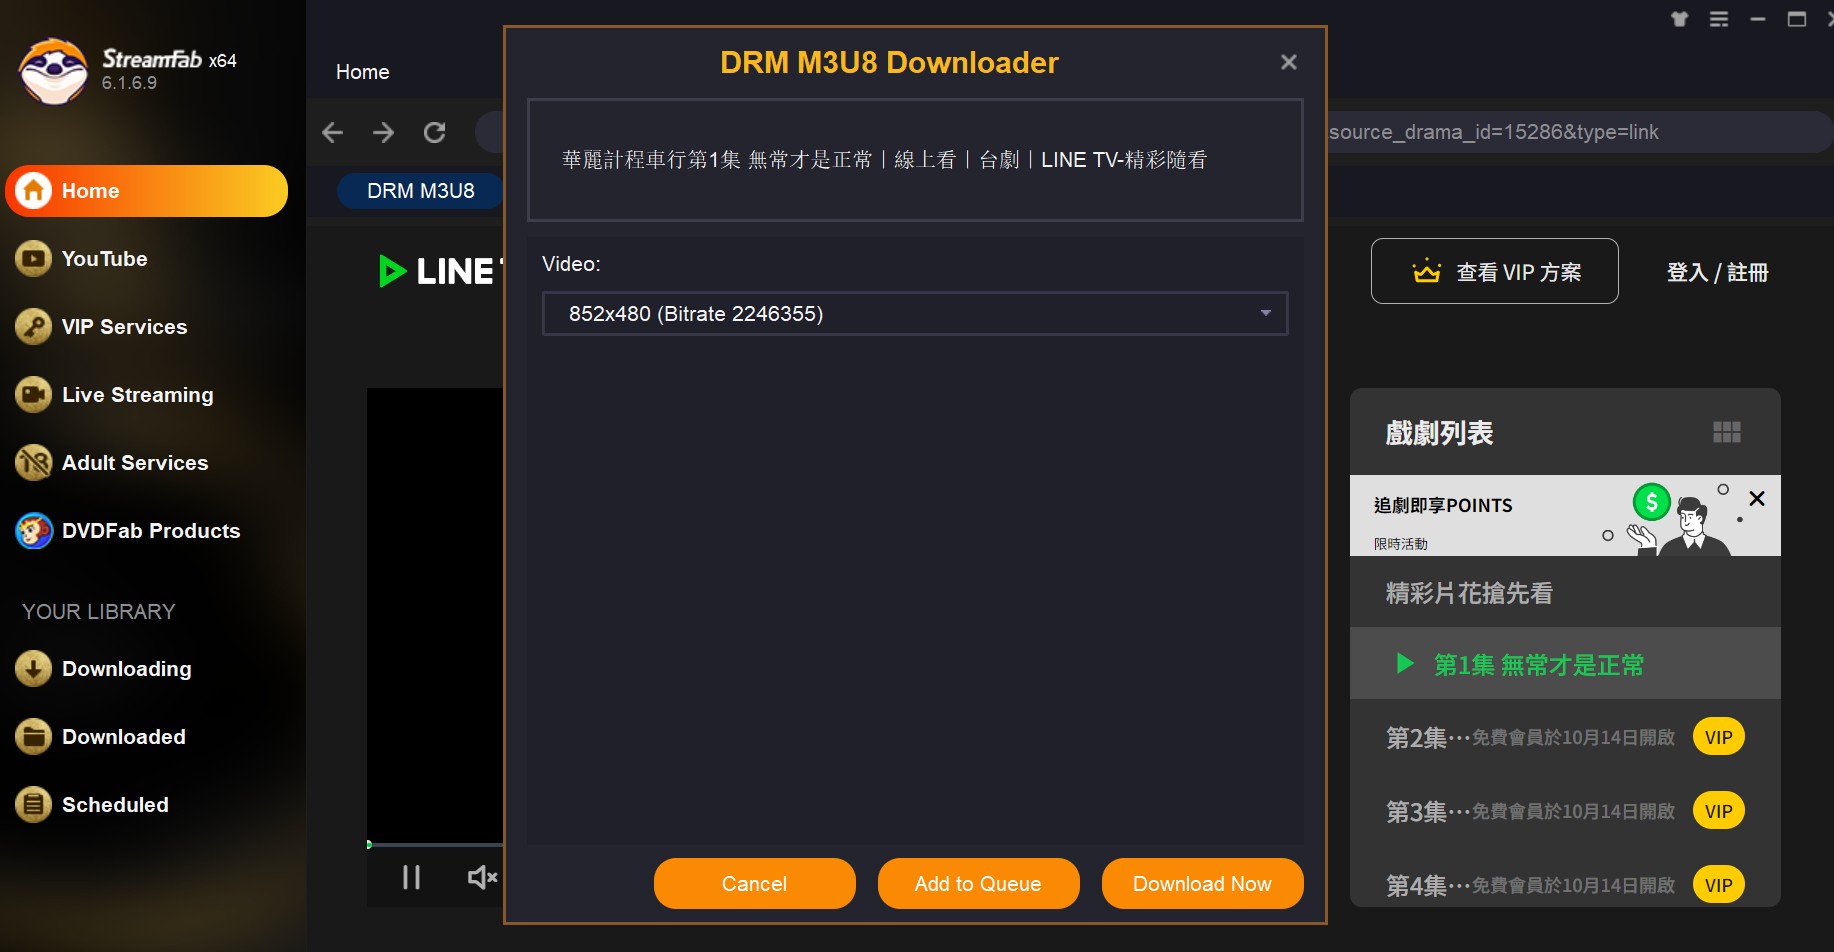Click 登入 / 註冊 link
Screen dimensions: 1834x952
1717,272
